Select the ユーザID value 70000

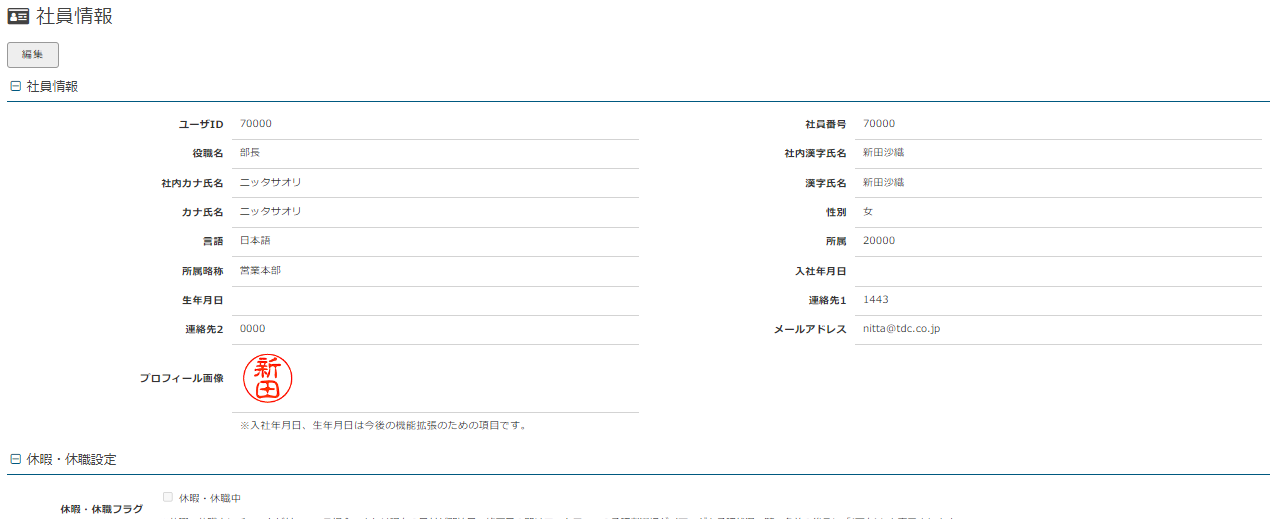256,124
